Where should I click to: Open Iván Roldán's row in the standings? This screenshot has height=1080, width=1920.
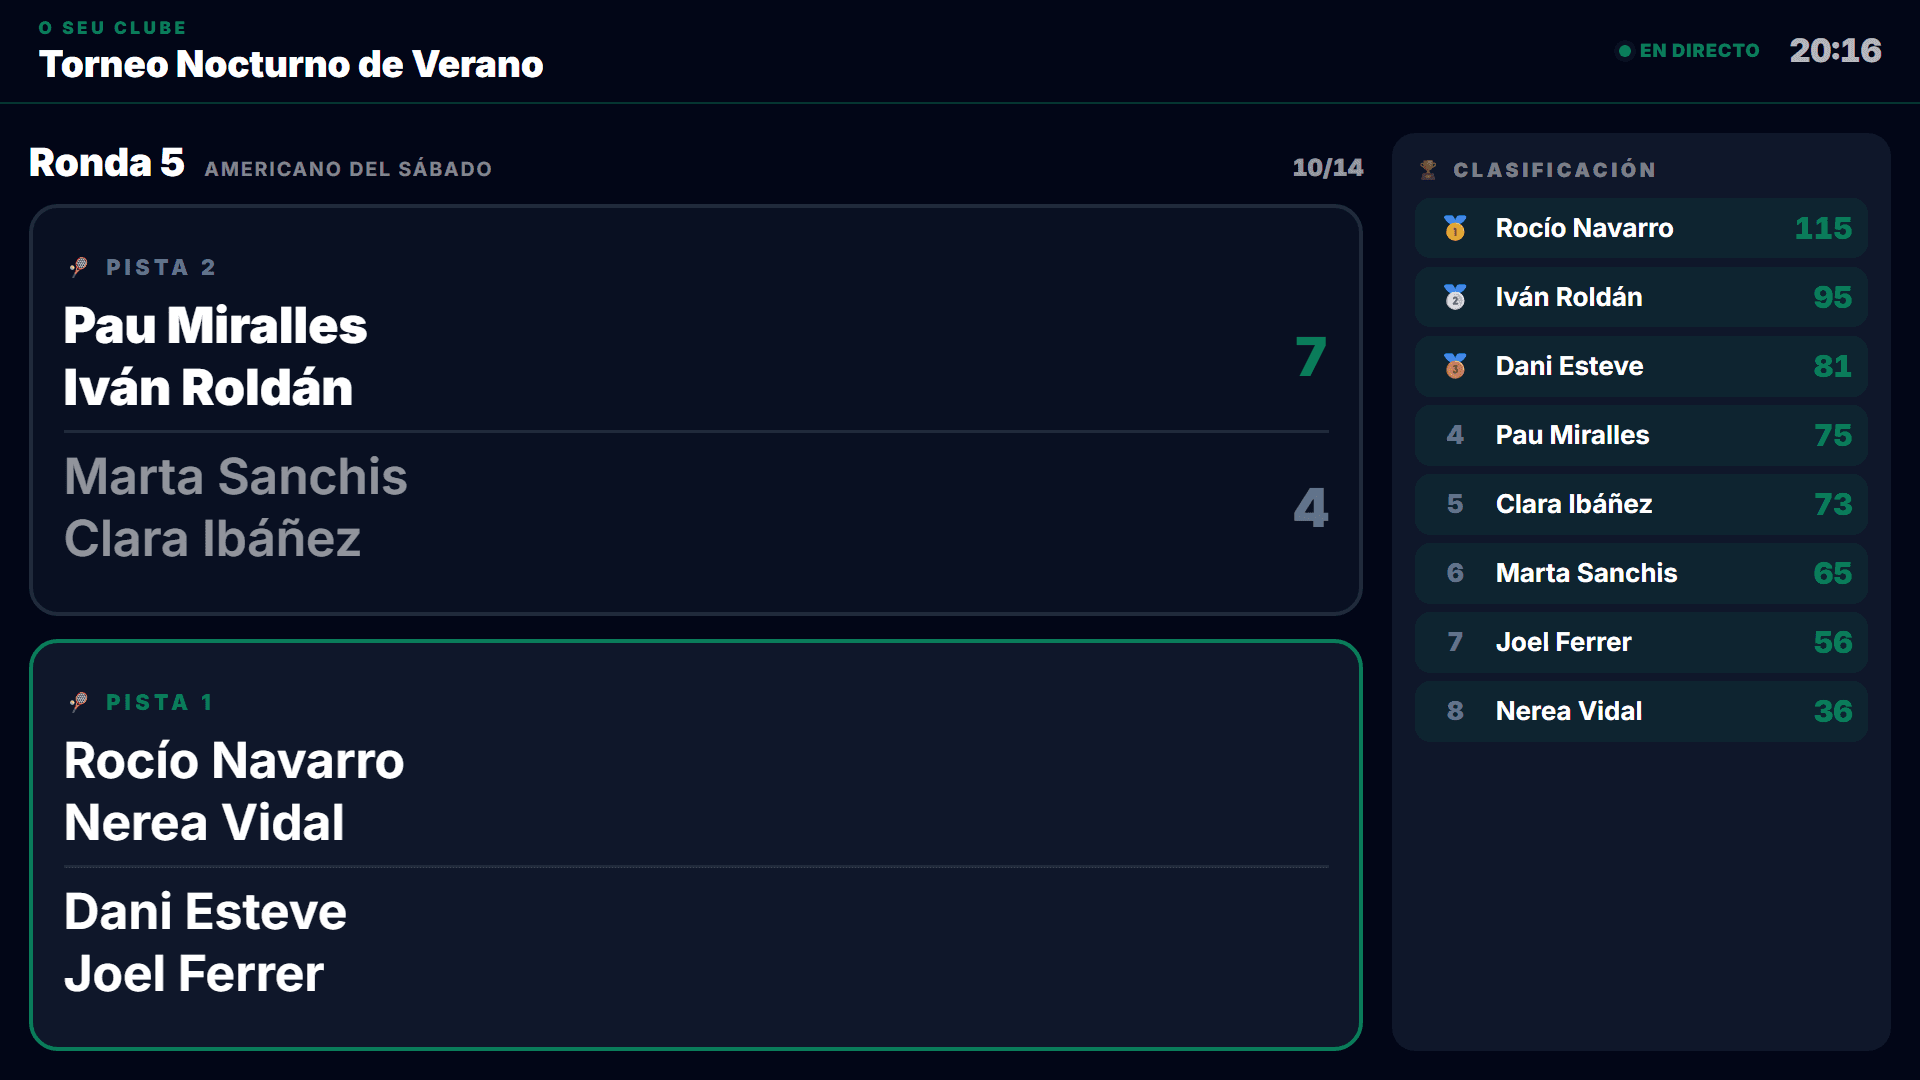click(1641, 297)
